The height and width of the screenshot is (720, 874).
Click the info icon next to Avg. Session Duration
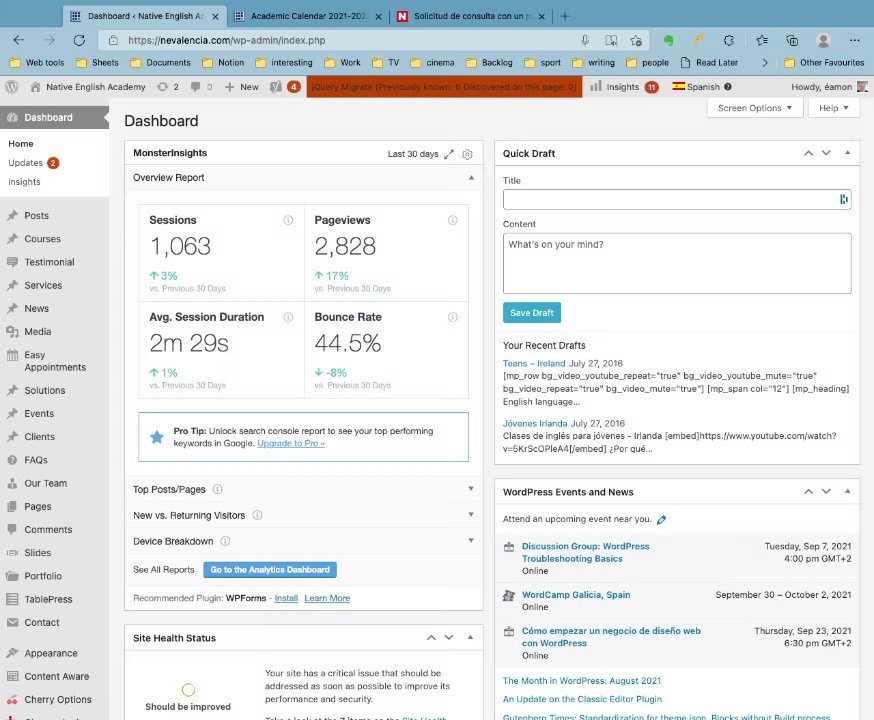(288, 317)
